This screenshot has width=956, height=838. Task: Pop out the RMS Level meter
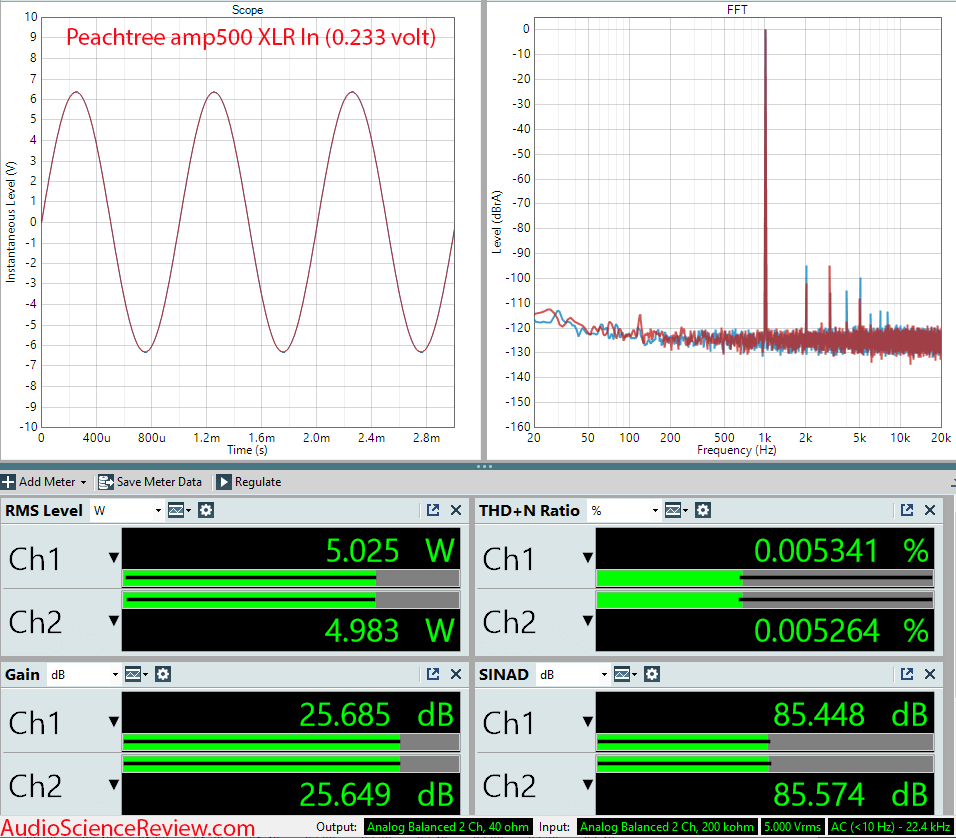pos(433,510)
